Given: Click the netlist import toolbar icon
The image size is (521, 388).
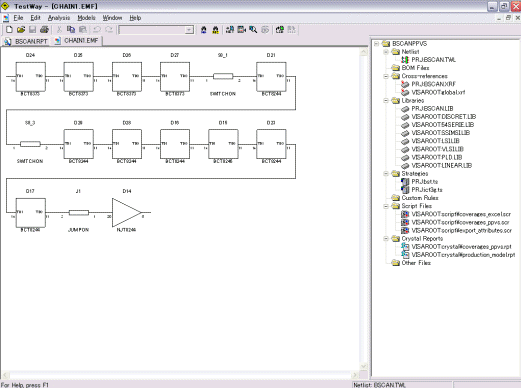Looking at the screenshot, I should (230, 30).
